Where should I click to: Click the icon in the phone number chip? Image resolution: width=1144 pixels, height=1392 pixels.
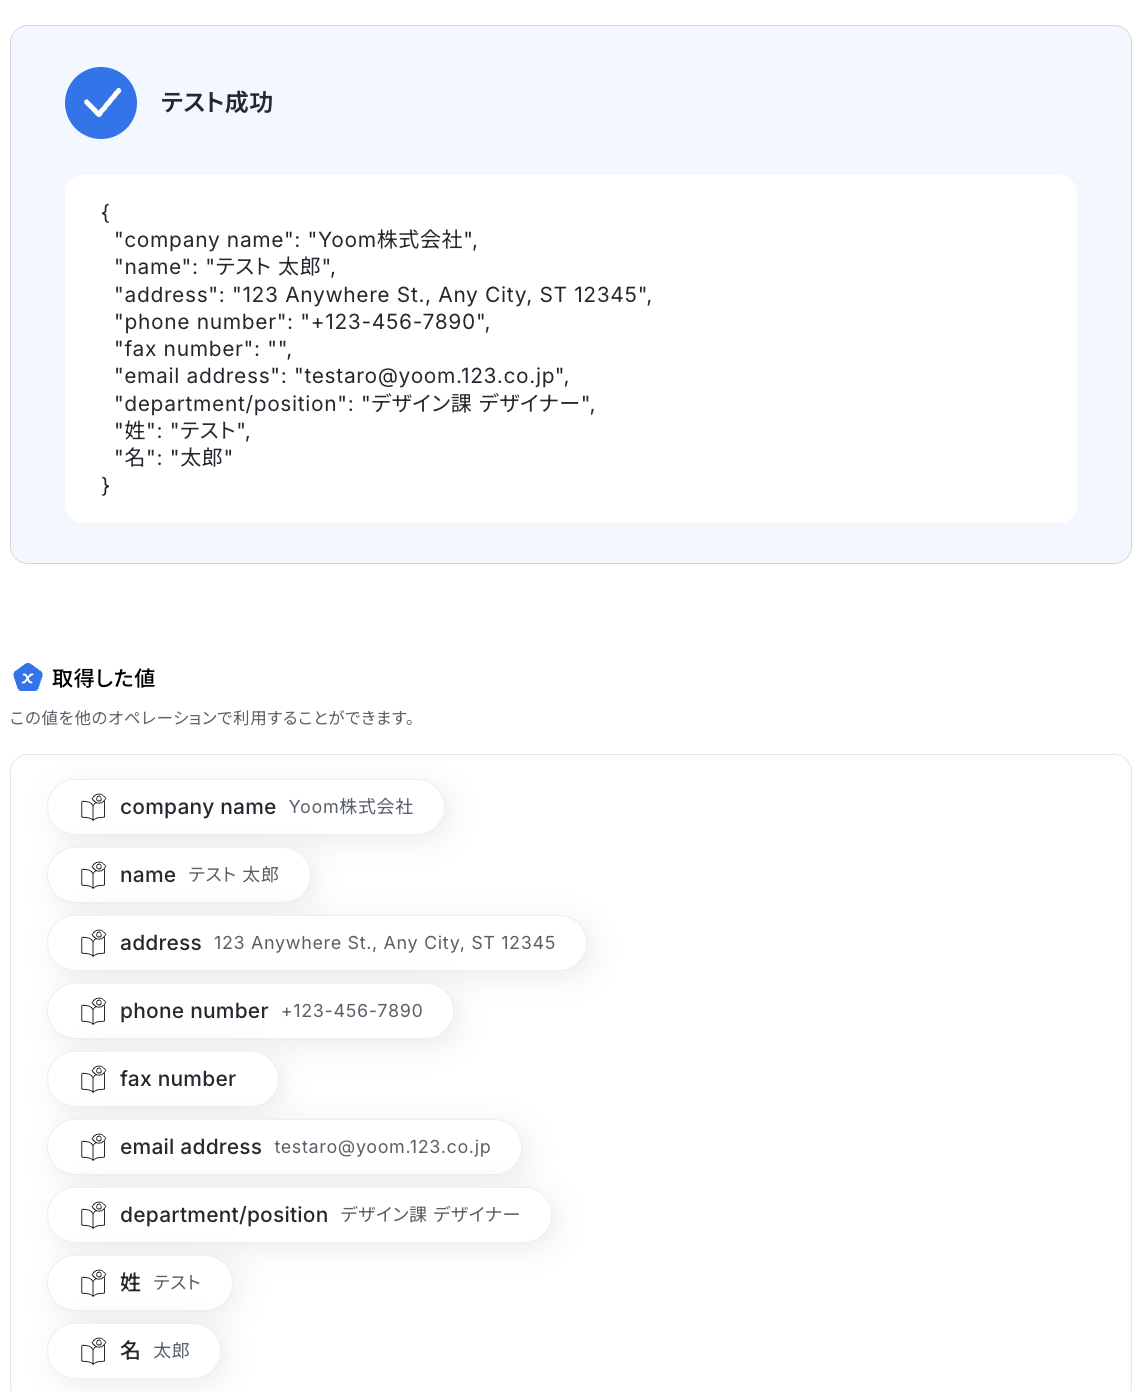click(93, 1011)
